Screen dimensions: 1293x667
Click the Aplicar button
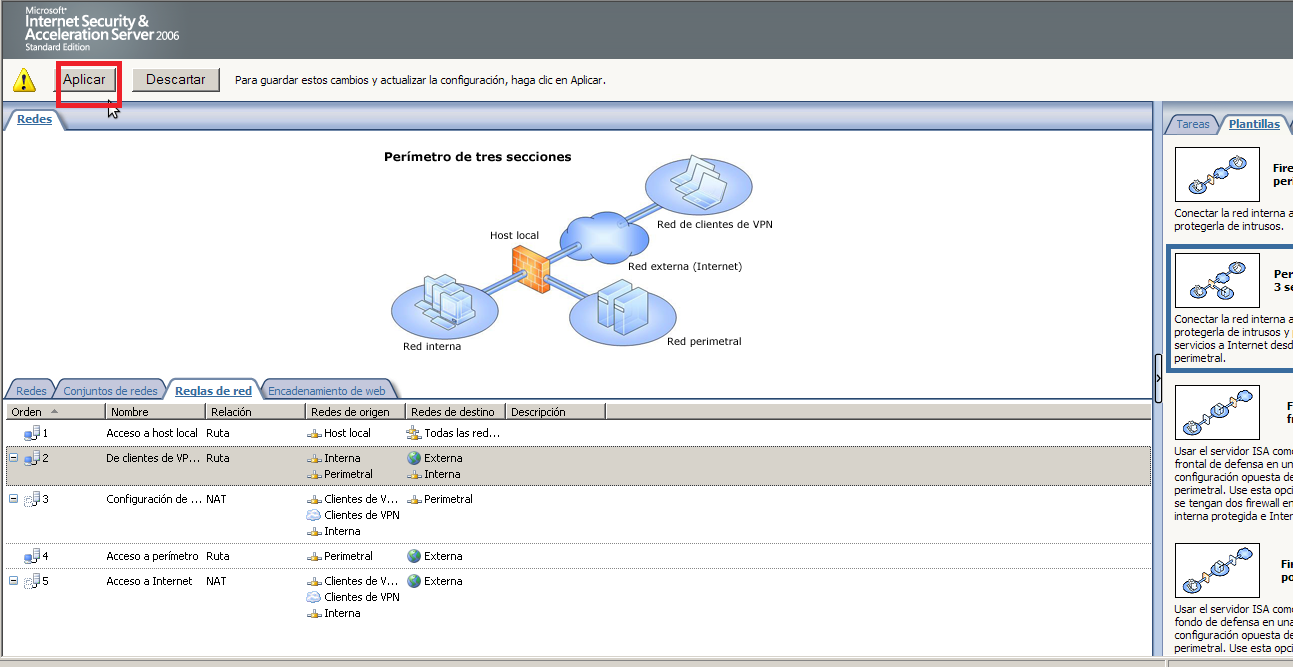[x=87, y=79]
